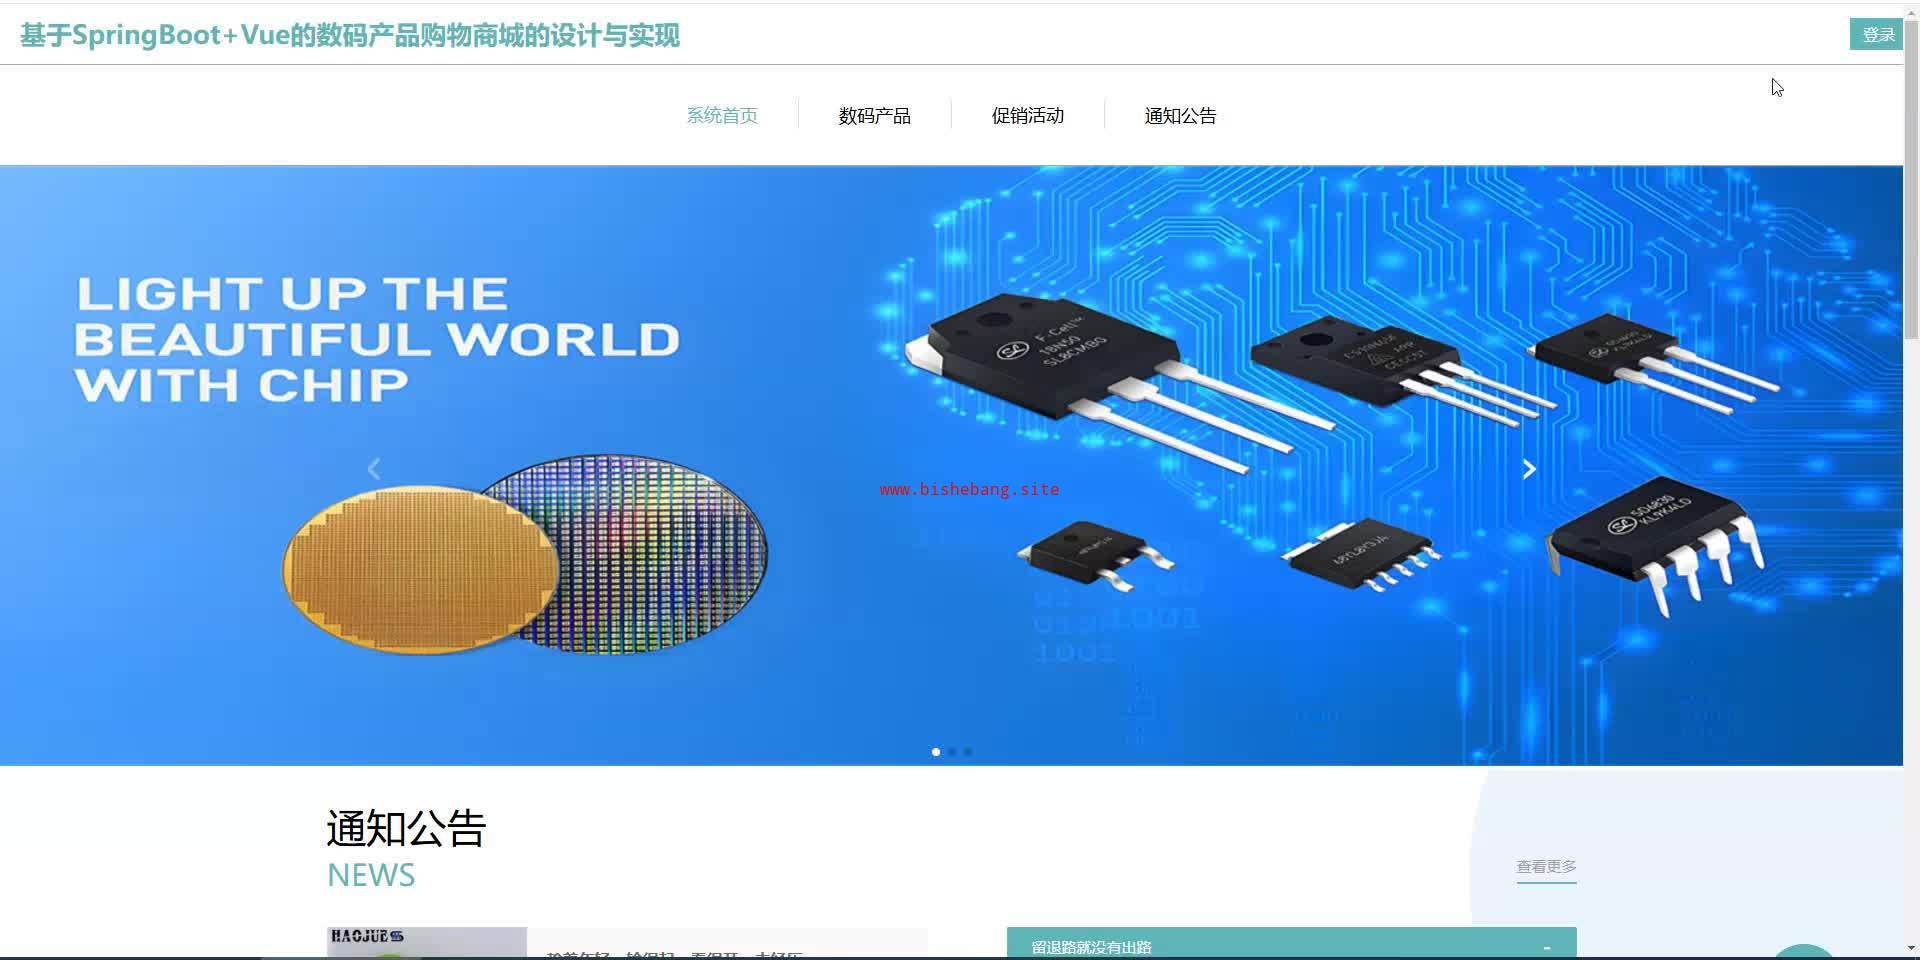Image resolution: width=1920 pixels, height=960 pixels.
Task: Click the page scrollbar thumb
Action: click(x=1911, y=180)
